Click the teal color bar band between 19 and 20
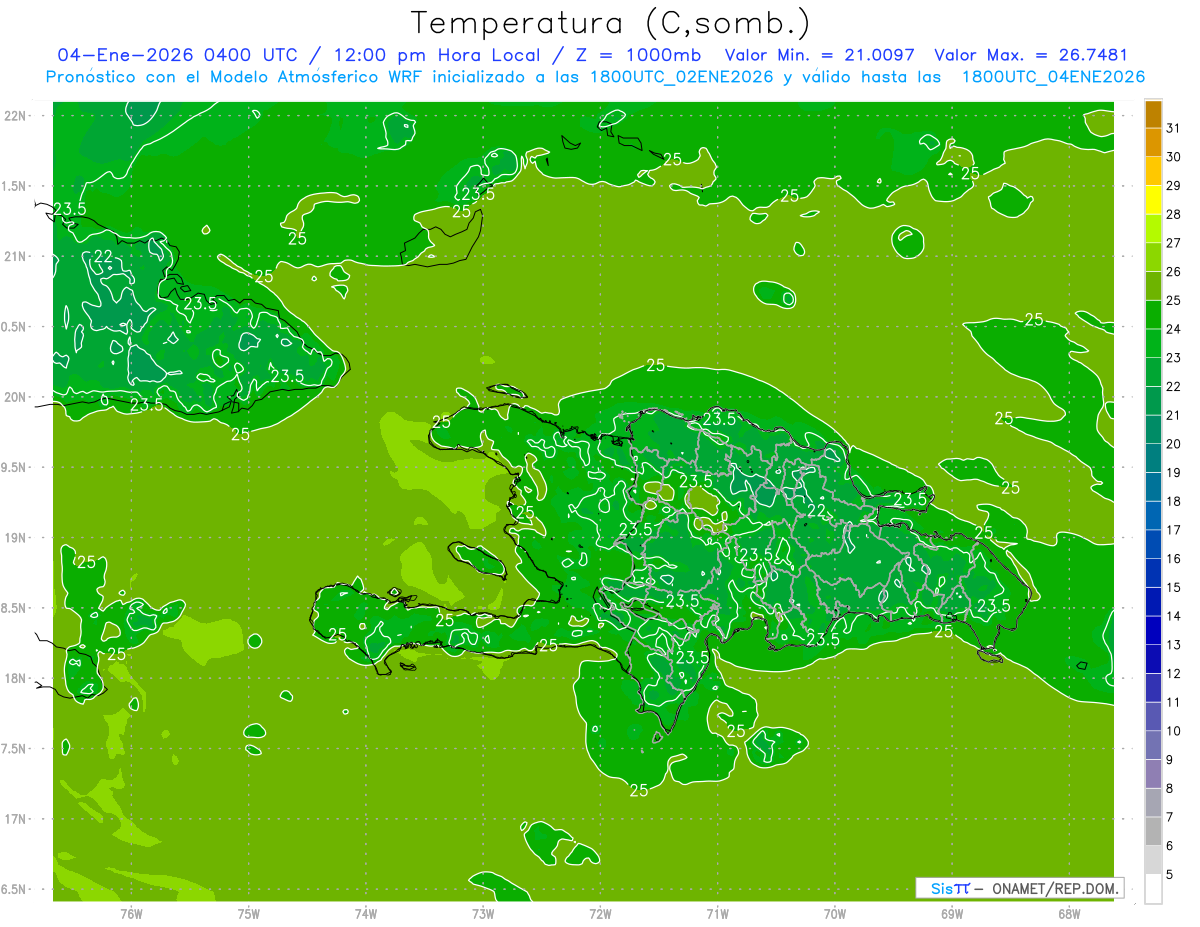 tap(1153, 458)
